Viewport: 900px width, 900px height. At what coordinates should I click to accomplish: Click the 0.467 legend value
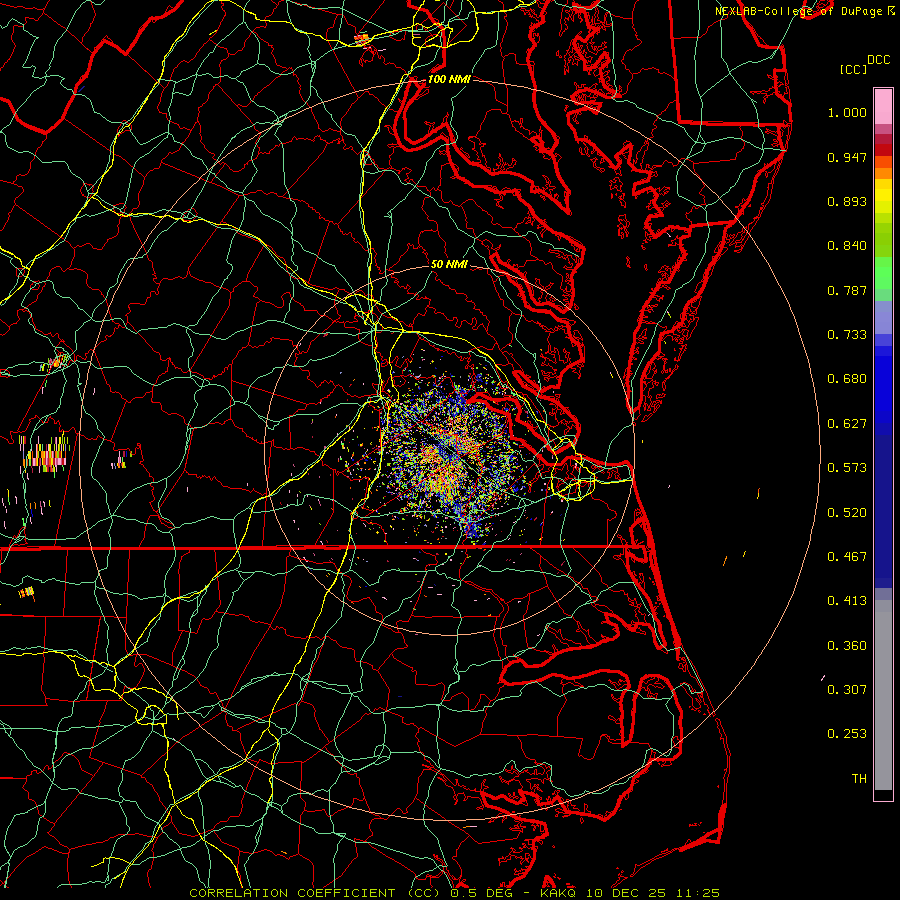[847, 557]
